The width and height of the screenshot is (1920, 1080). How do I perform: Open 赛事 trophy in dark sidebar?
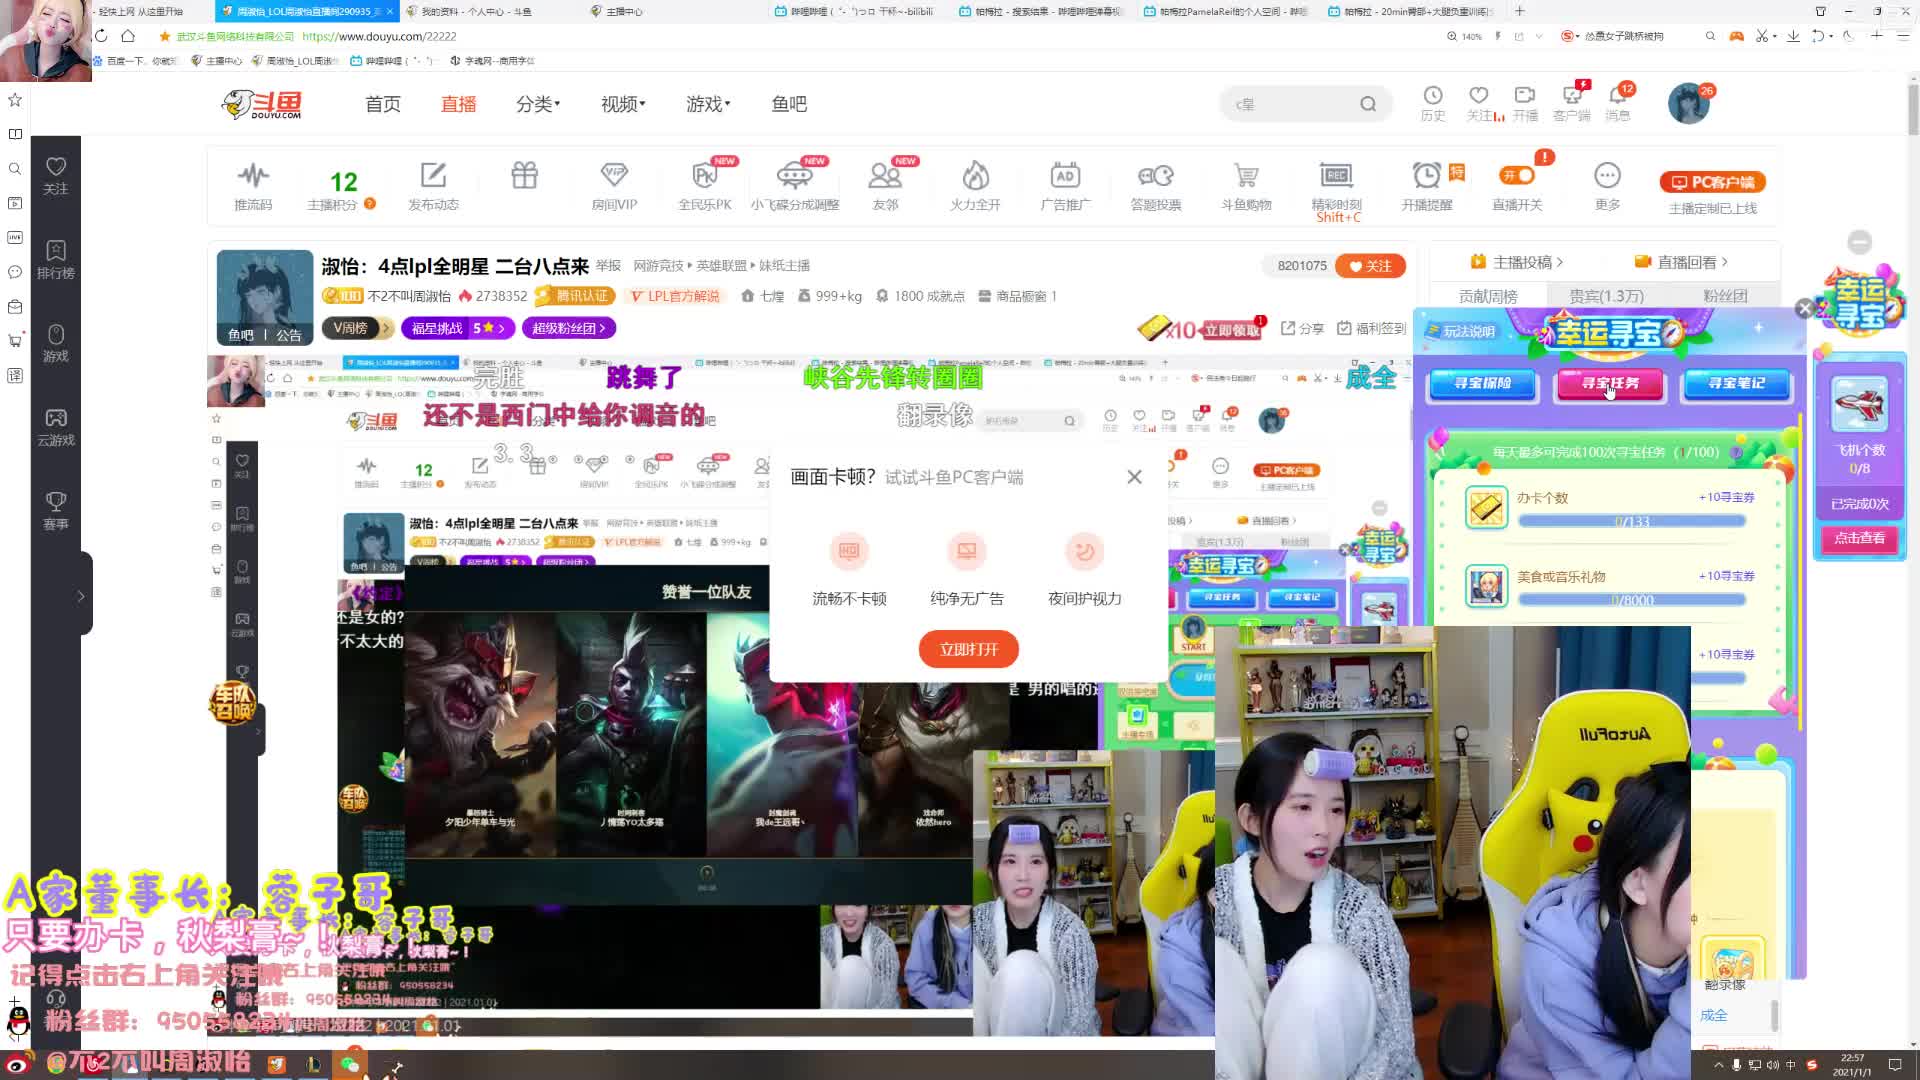tap(56, 510)
